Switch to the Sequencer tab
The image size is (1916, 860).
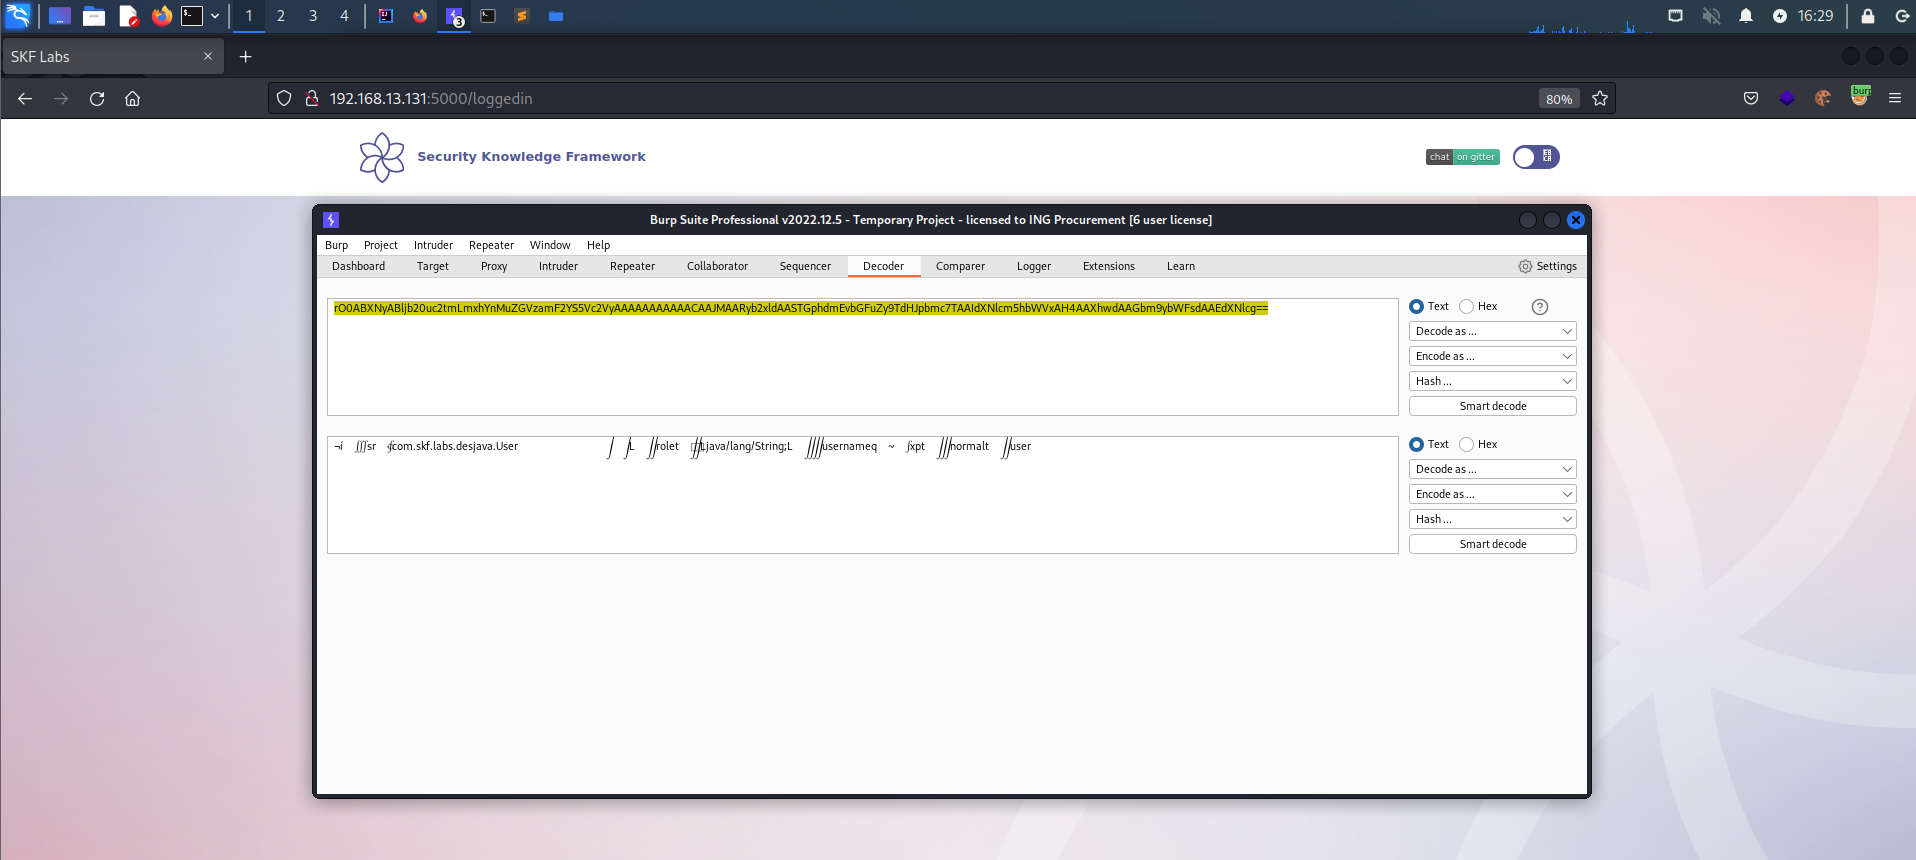805,266
